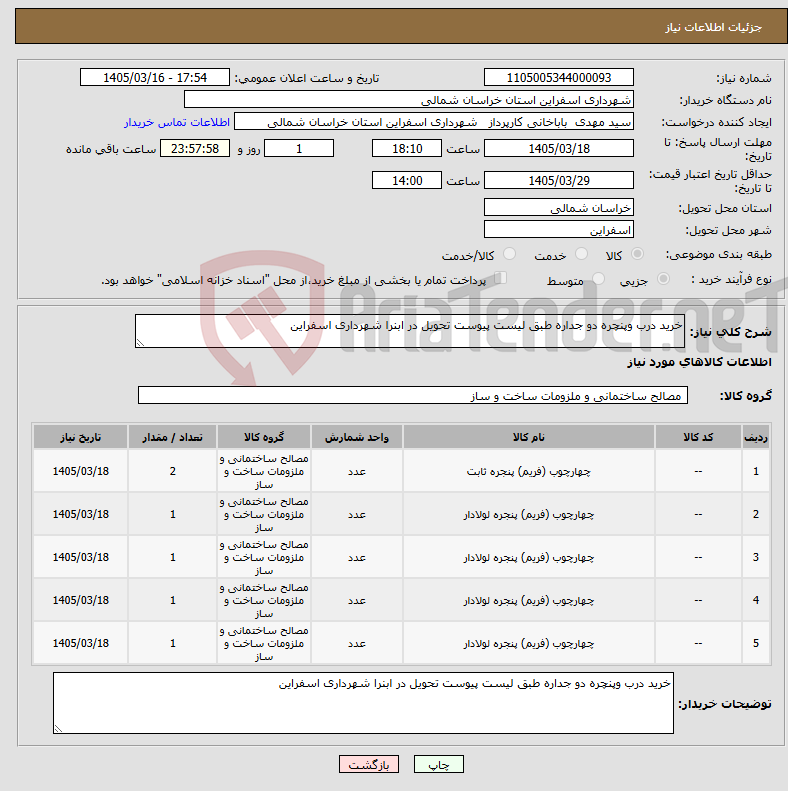Select the جزیی purchase type radio
Image resolution: width=788 pixels, height=791 pixels.
click(663, 278)
